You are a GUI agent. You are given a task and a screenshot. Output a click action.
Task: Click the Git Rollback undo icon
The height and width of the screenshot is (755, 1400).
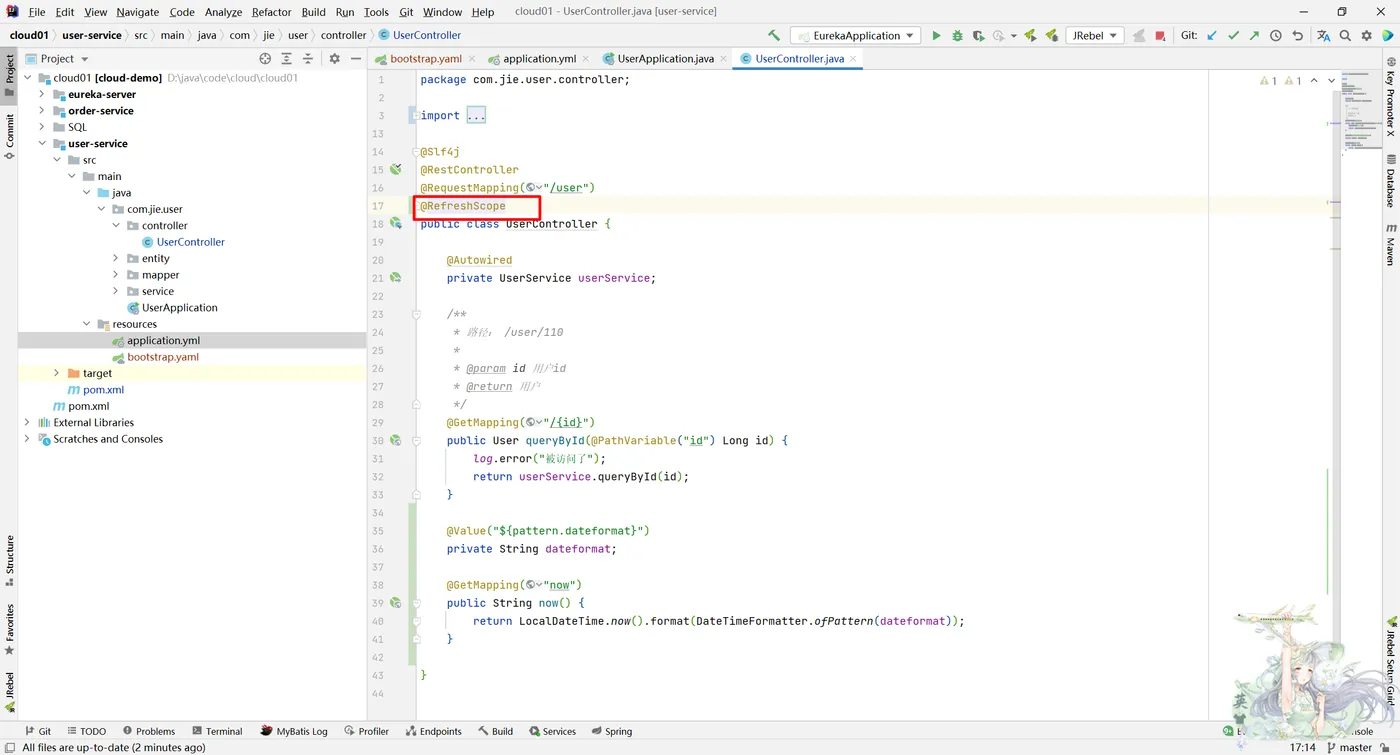pos(1297,35)
